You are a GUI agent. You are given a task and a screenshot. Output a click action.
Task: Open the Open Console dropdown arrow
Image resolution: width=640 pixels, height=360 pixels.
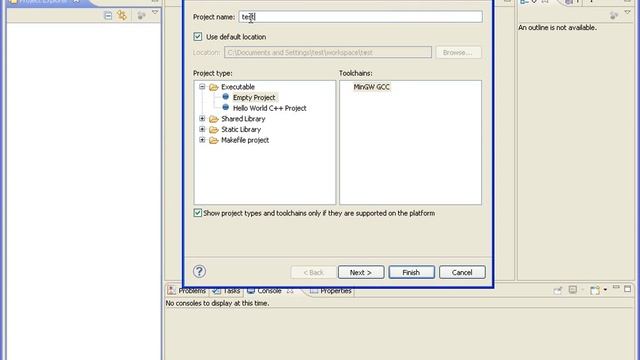tap(605, 290)
